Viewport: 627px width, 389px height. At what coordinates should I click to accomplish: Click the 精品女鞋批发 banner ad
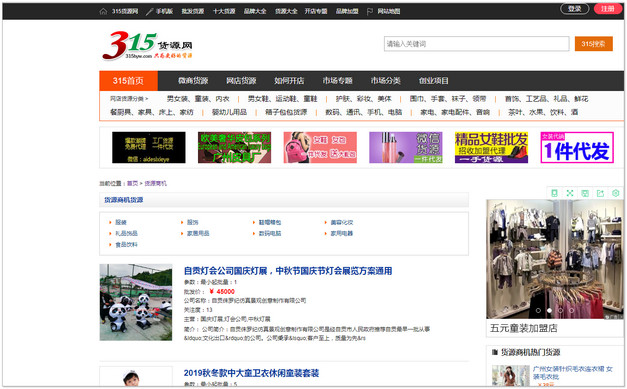(x=491, y=148)
